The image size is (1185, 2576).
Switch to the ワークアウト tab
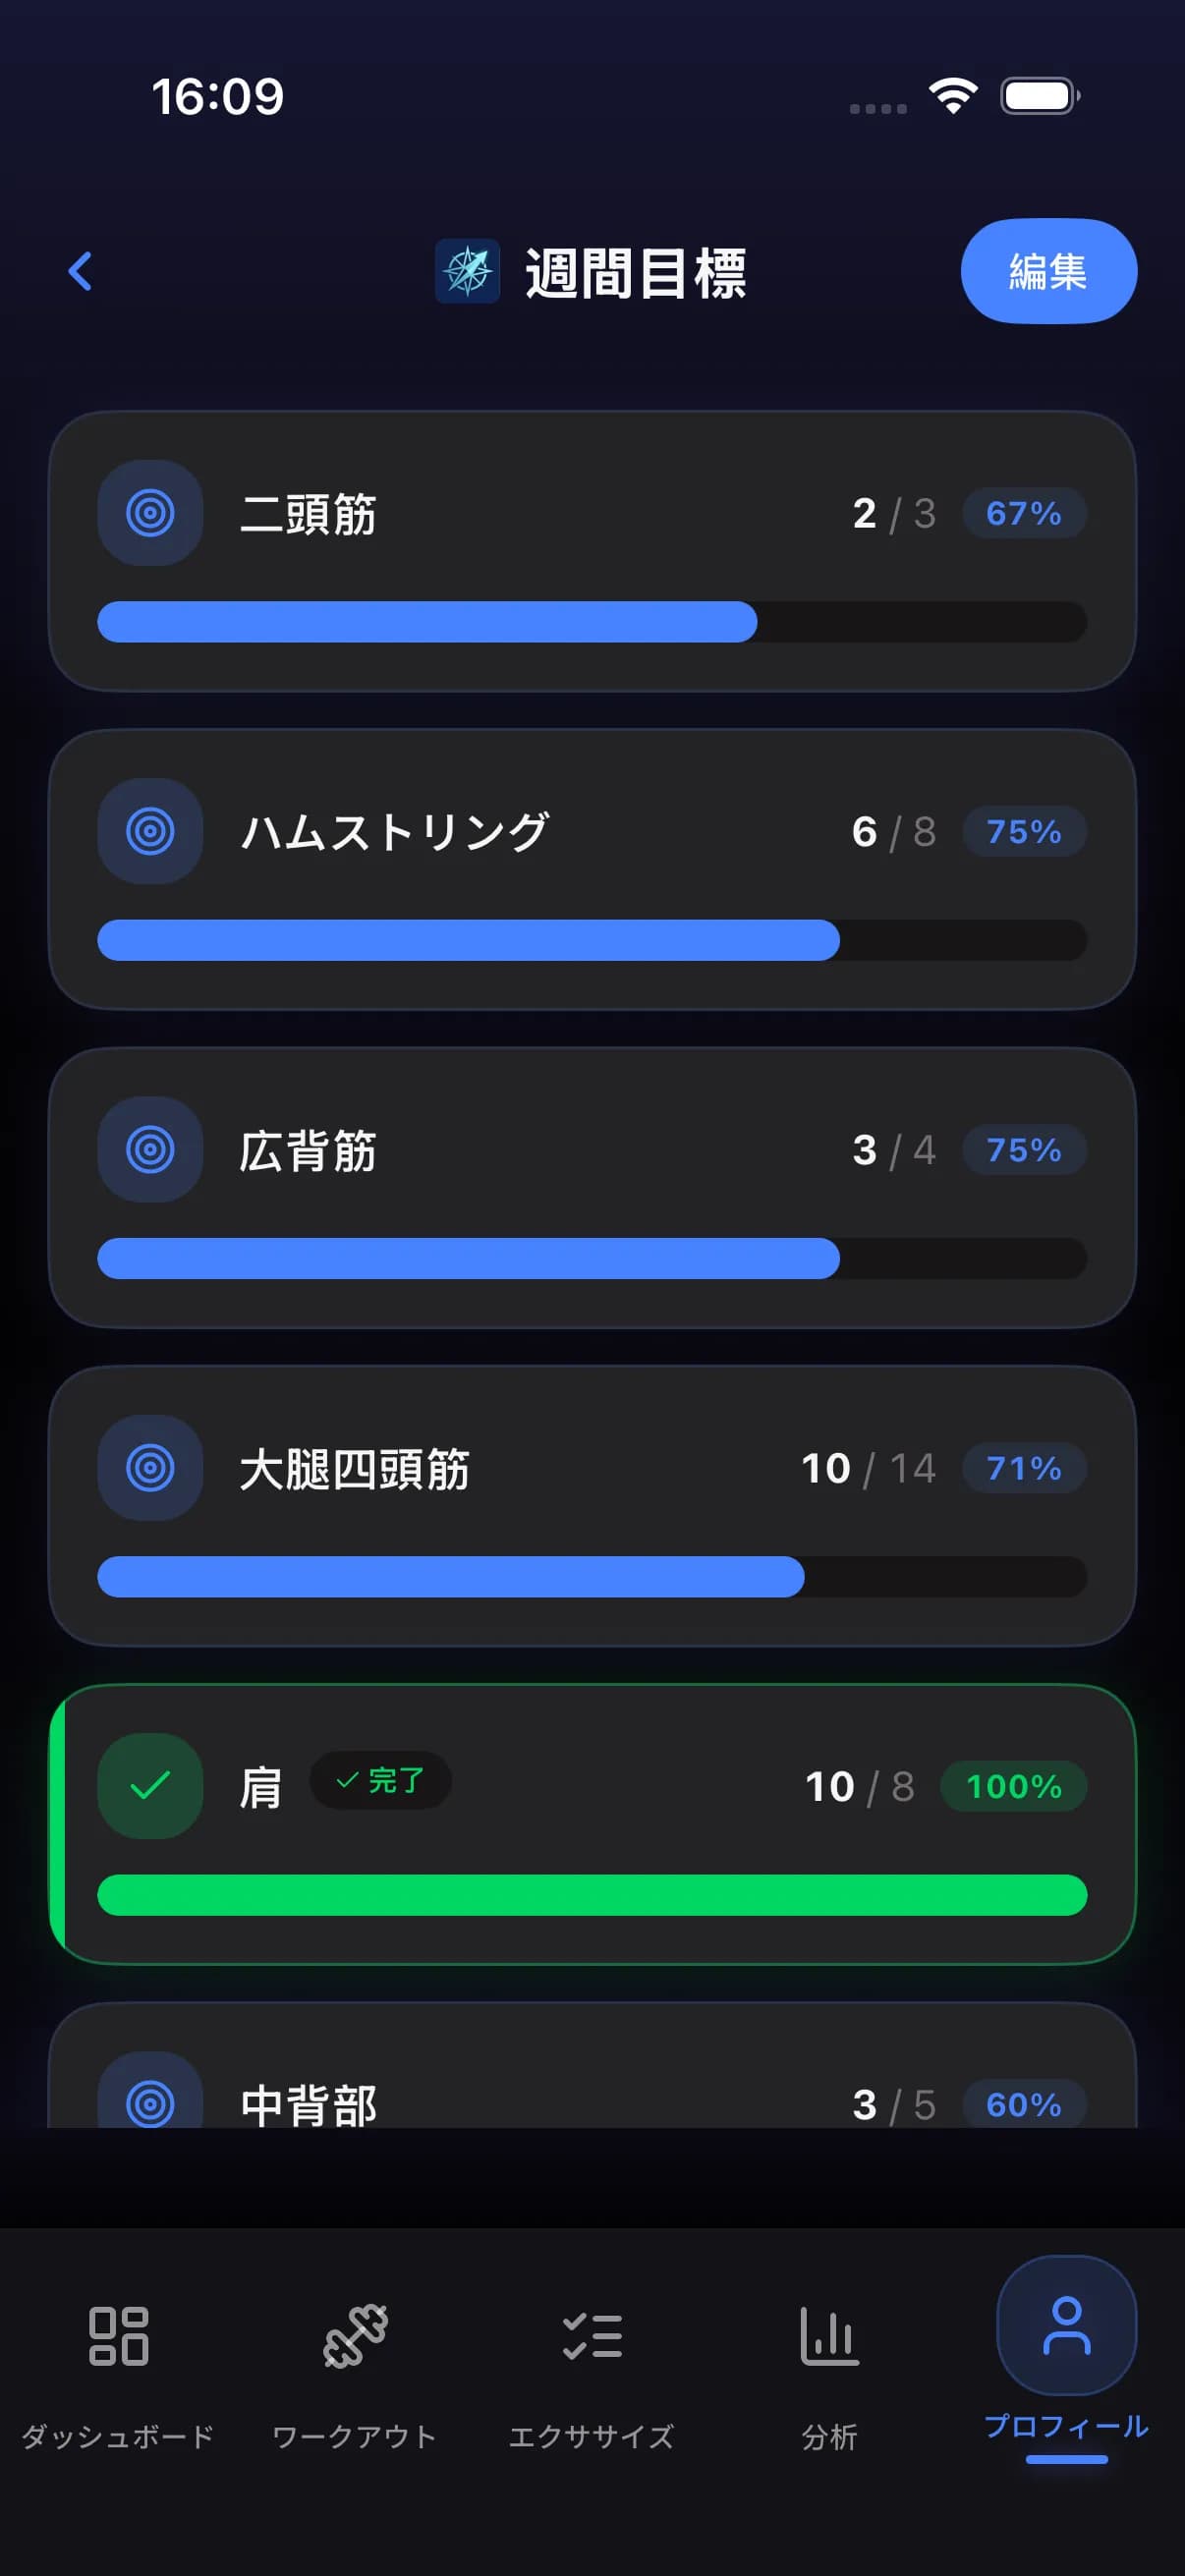[355, 2366]
